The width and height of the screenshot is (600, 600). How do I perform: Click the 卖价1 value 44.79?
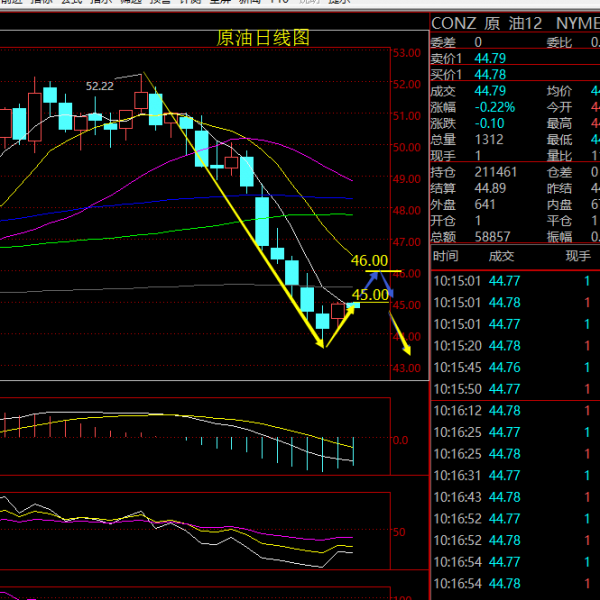coord(490,59)
